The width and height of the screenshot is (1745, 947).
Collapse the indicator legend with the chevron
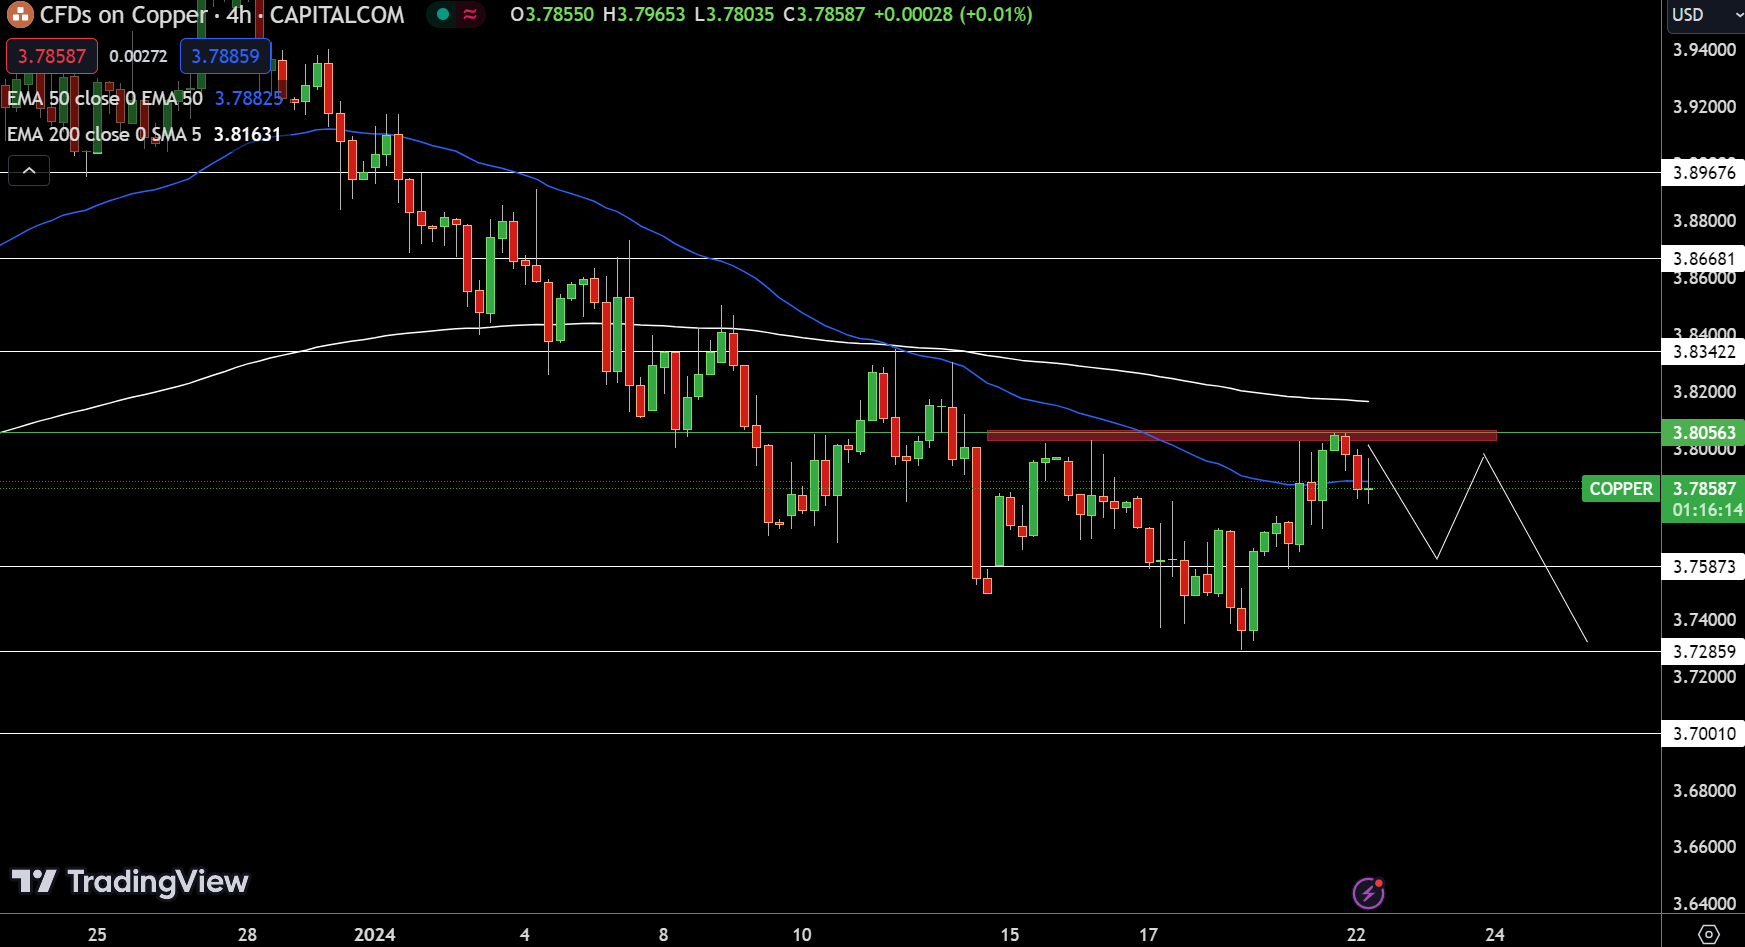(29, 172)
